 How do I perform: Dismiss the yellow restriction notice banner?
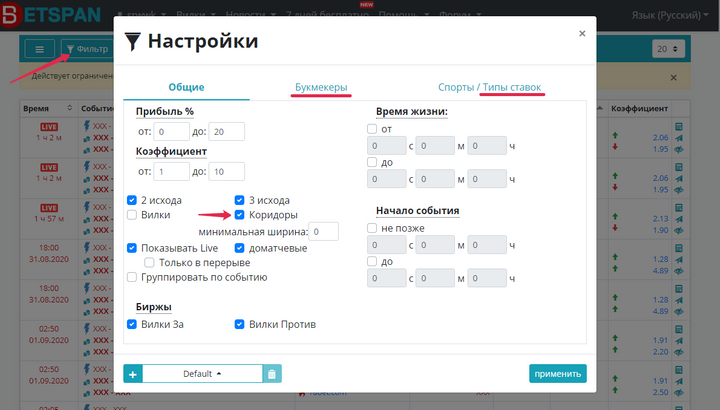(x=673, y=78)
